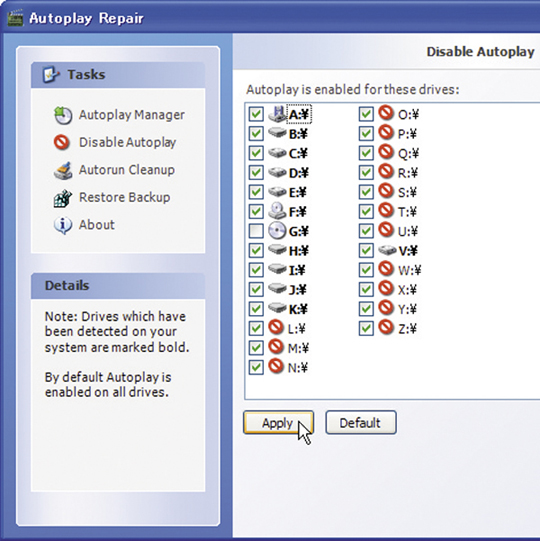Open the Autorun Cleanup task
The height and width of the screenshot is (541, 540).
(127, 170)
